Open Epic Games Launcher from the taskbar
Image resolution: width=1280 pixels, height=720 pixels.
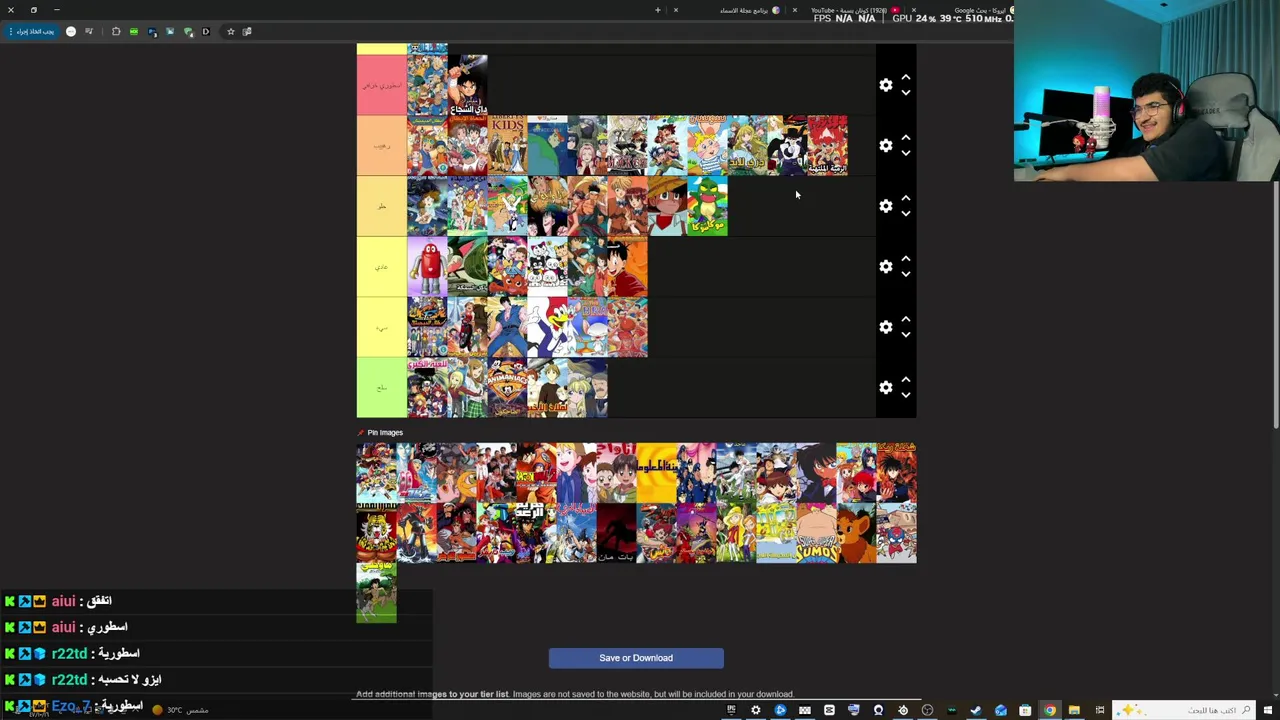tap(731, 710)
